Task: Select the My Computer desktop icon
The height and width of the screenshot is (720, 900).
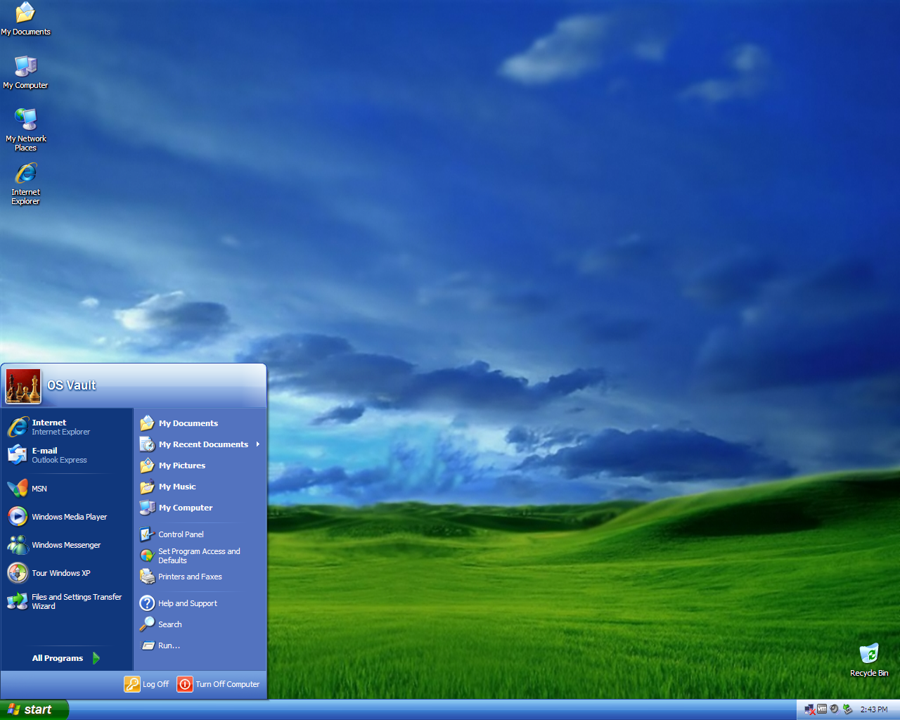Action: click(25, 73)
